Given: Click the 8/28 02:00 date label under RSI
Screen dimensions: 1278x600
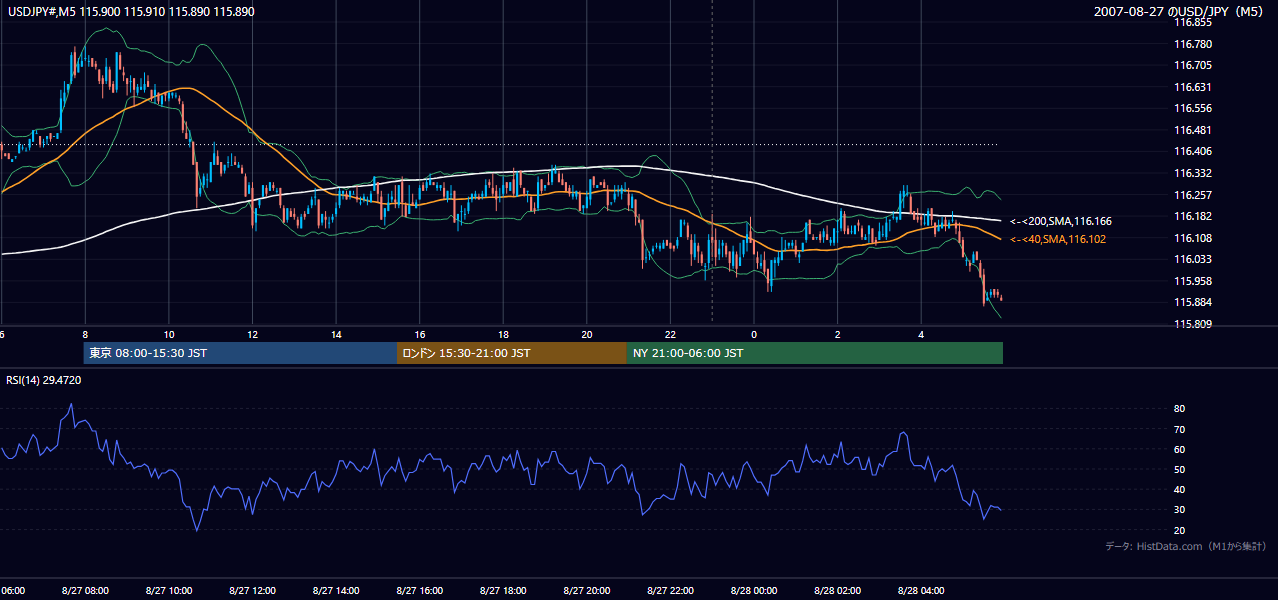Looking at the screenshot, I should 838,591.
